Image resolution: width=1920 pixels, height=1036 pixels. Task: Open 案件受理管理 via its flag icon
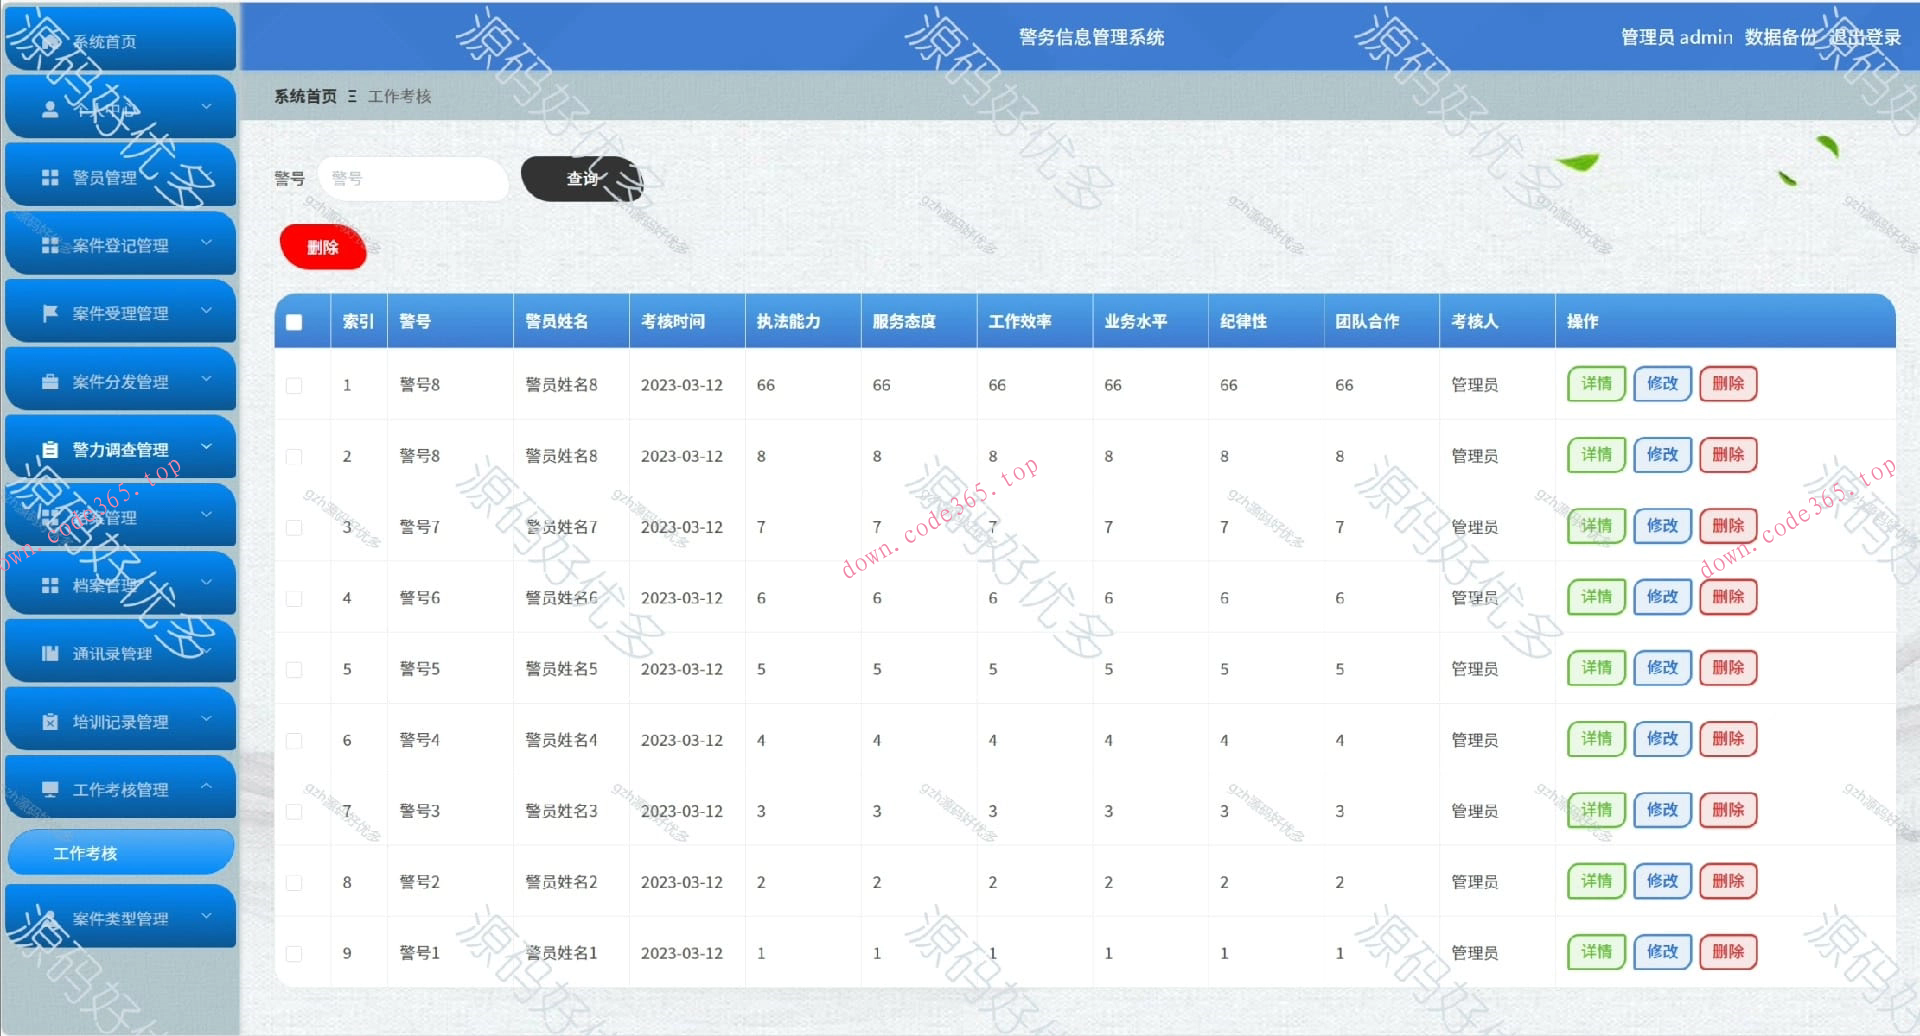(x=48, y=311)
